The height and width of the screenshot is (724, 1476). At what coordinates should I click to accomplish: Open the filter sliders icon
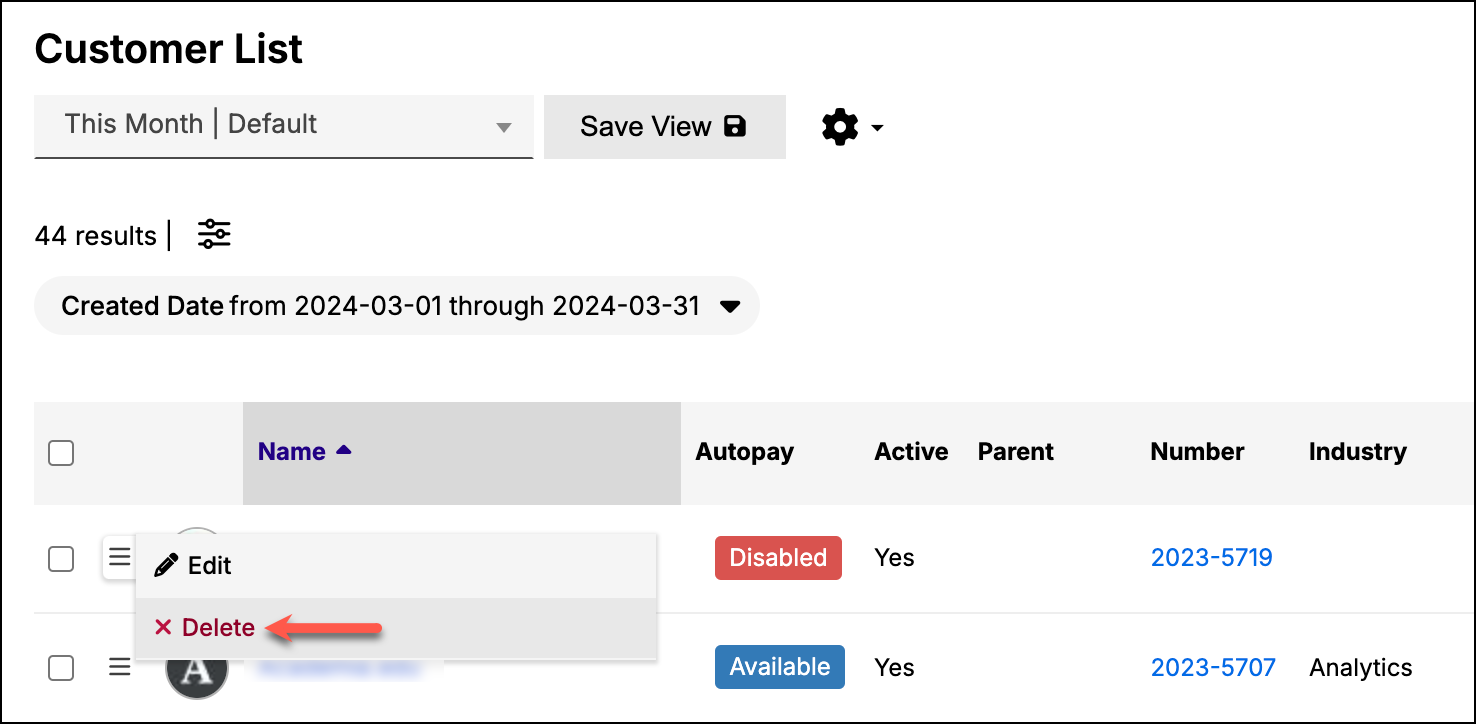214,234
